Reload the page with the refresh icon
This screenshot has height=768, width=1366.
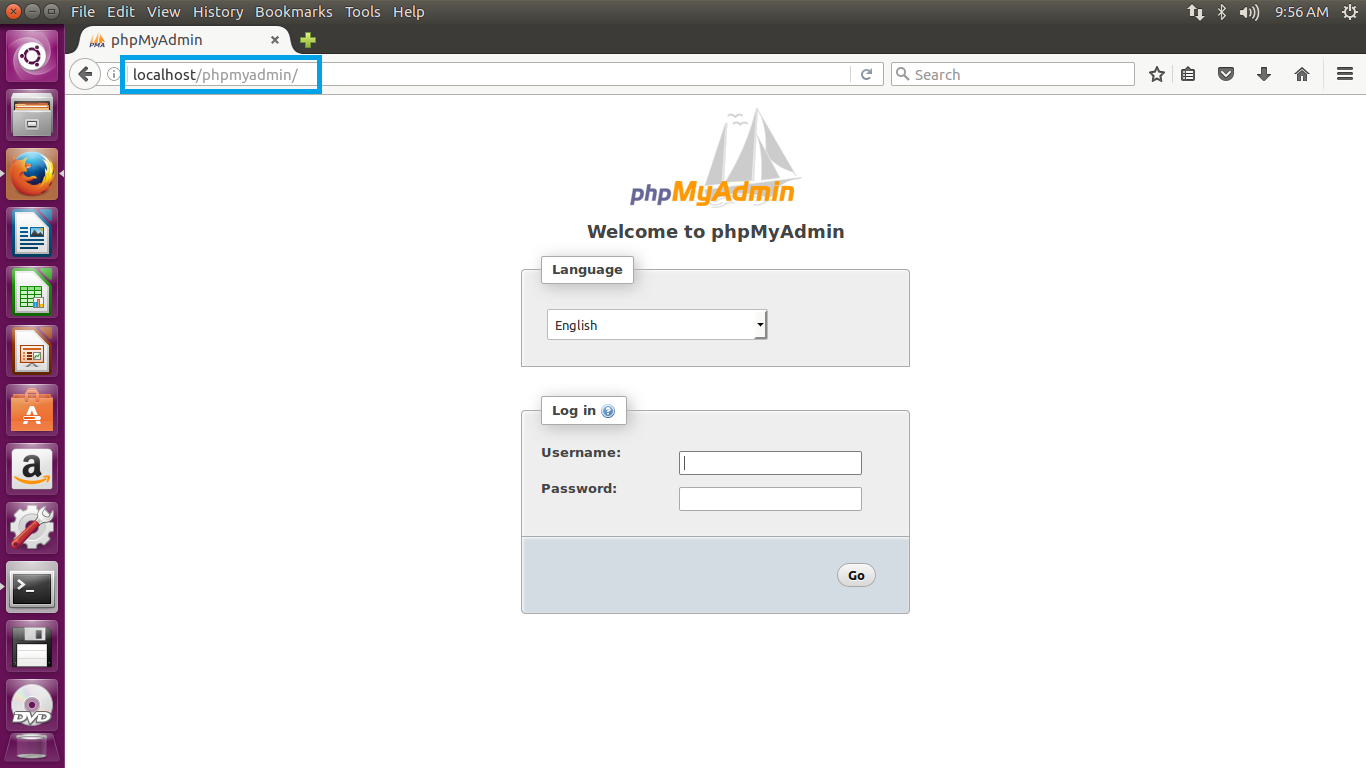point(867,74)
